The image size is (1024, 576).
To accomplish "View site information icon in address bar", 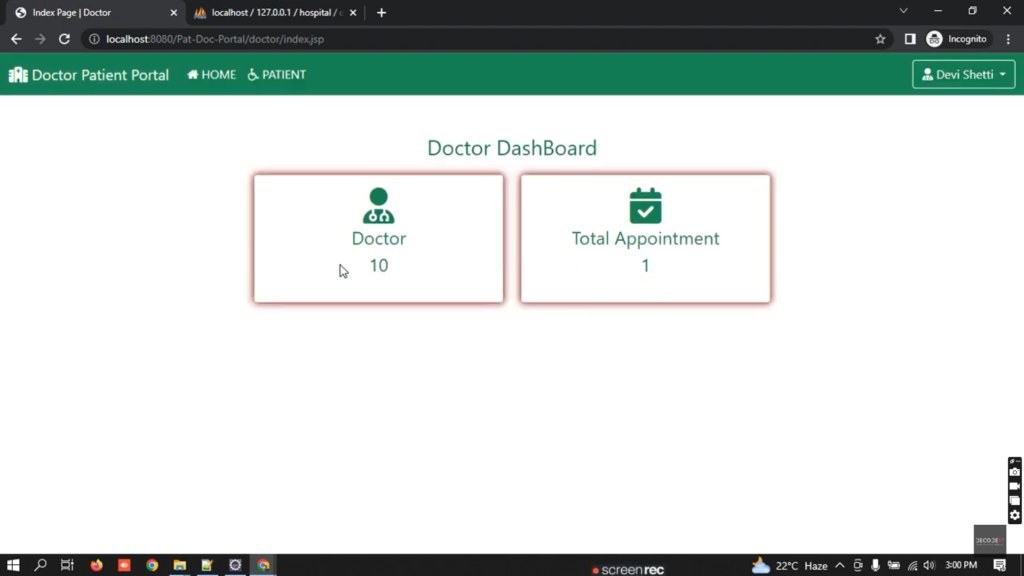I will point(94,39).
